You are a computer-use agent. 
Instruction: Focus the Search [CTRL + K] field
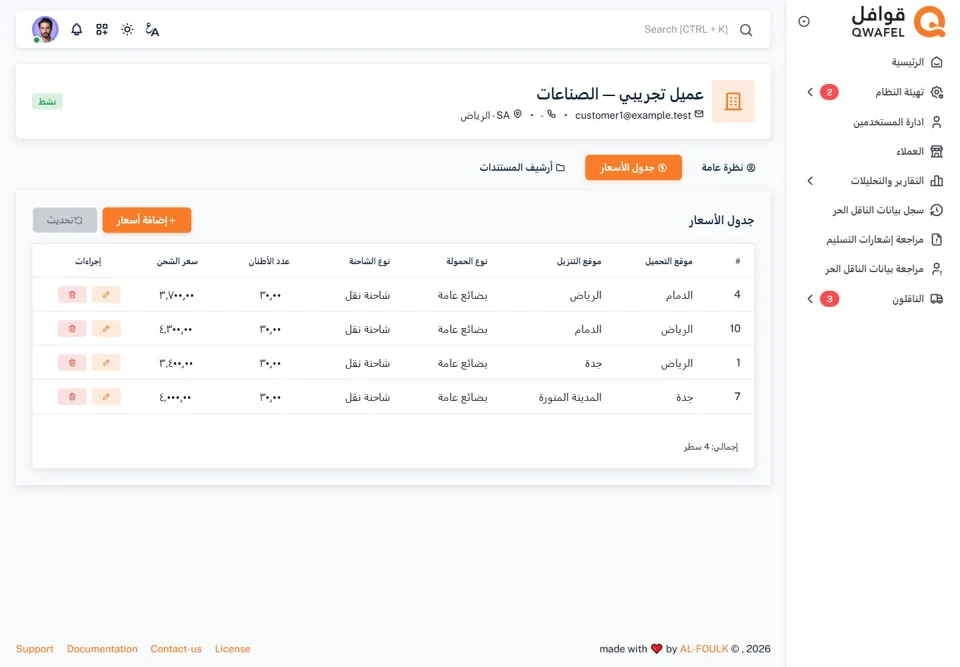point(686,29)
